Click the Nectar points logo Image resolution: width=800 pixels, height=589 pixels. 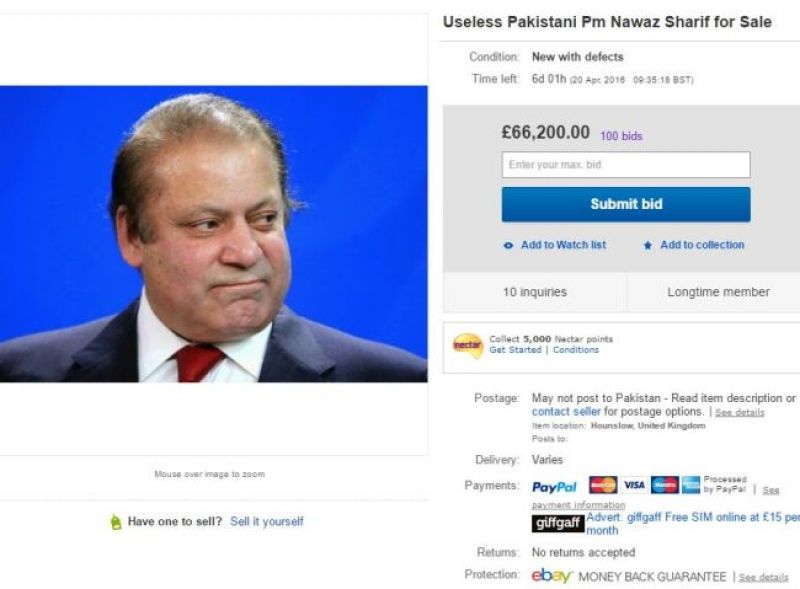point(468,346)
